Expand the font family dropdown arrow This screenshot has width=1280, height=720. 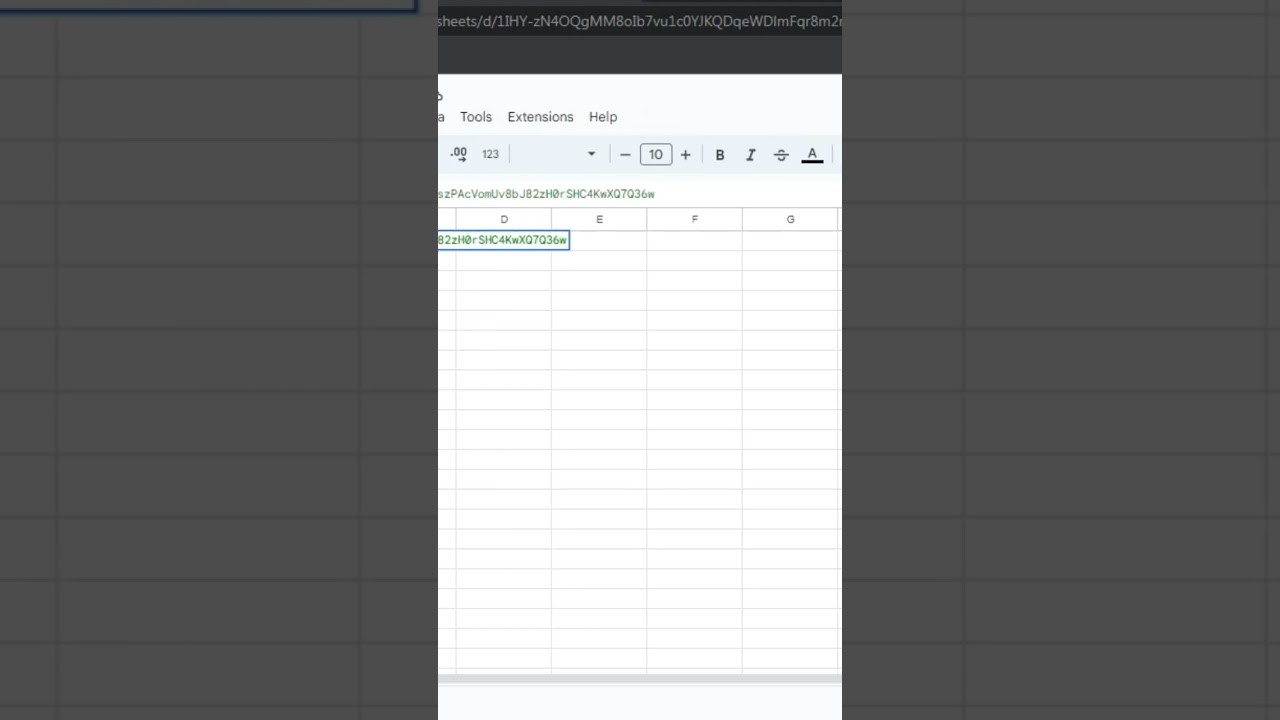point(591,154)
